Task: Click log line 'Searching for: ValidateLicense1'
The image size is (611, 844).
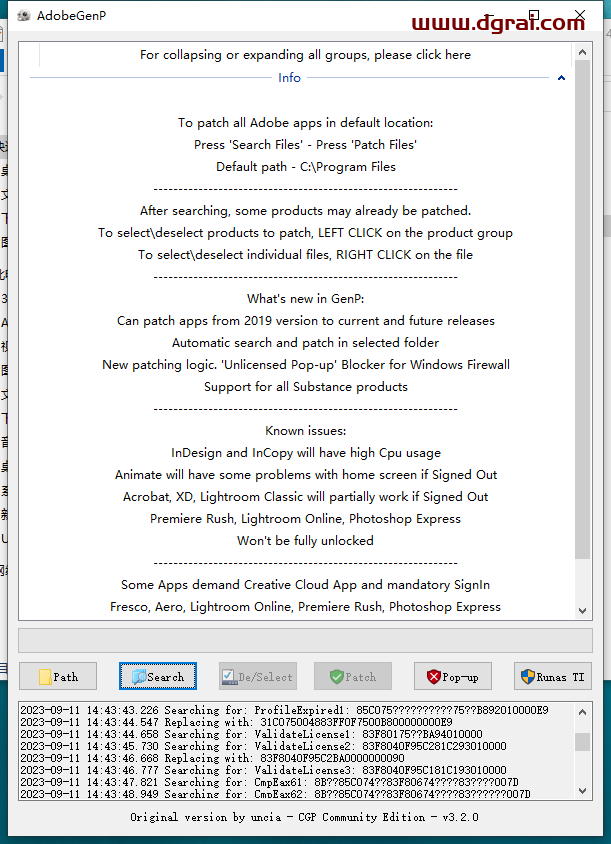Action: tap(251, 734)
